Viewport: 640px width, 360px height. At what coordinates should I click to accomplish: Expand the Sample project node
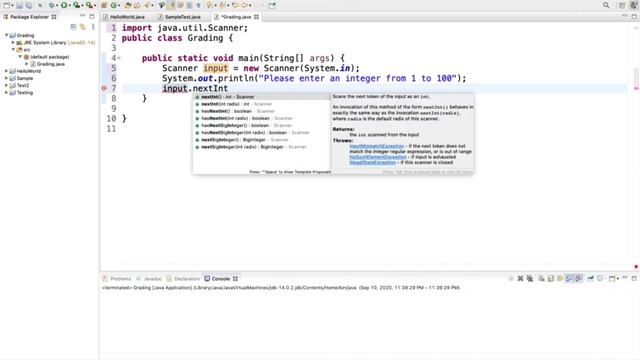click(x=6, y=78)
